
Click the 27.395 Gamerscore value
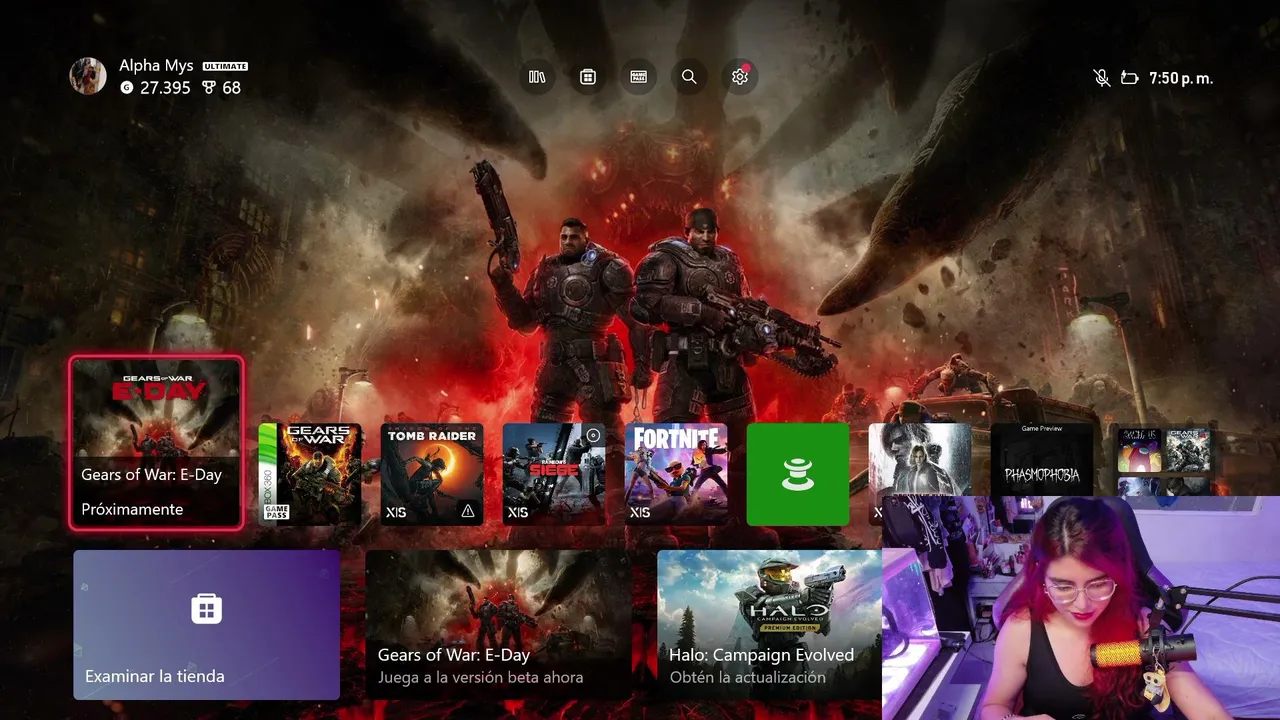tap(165, 88)
